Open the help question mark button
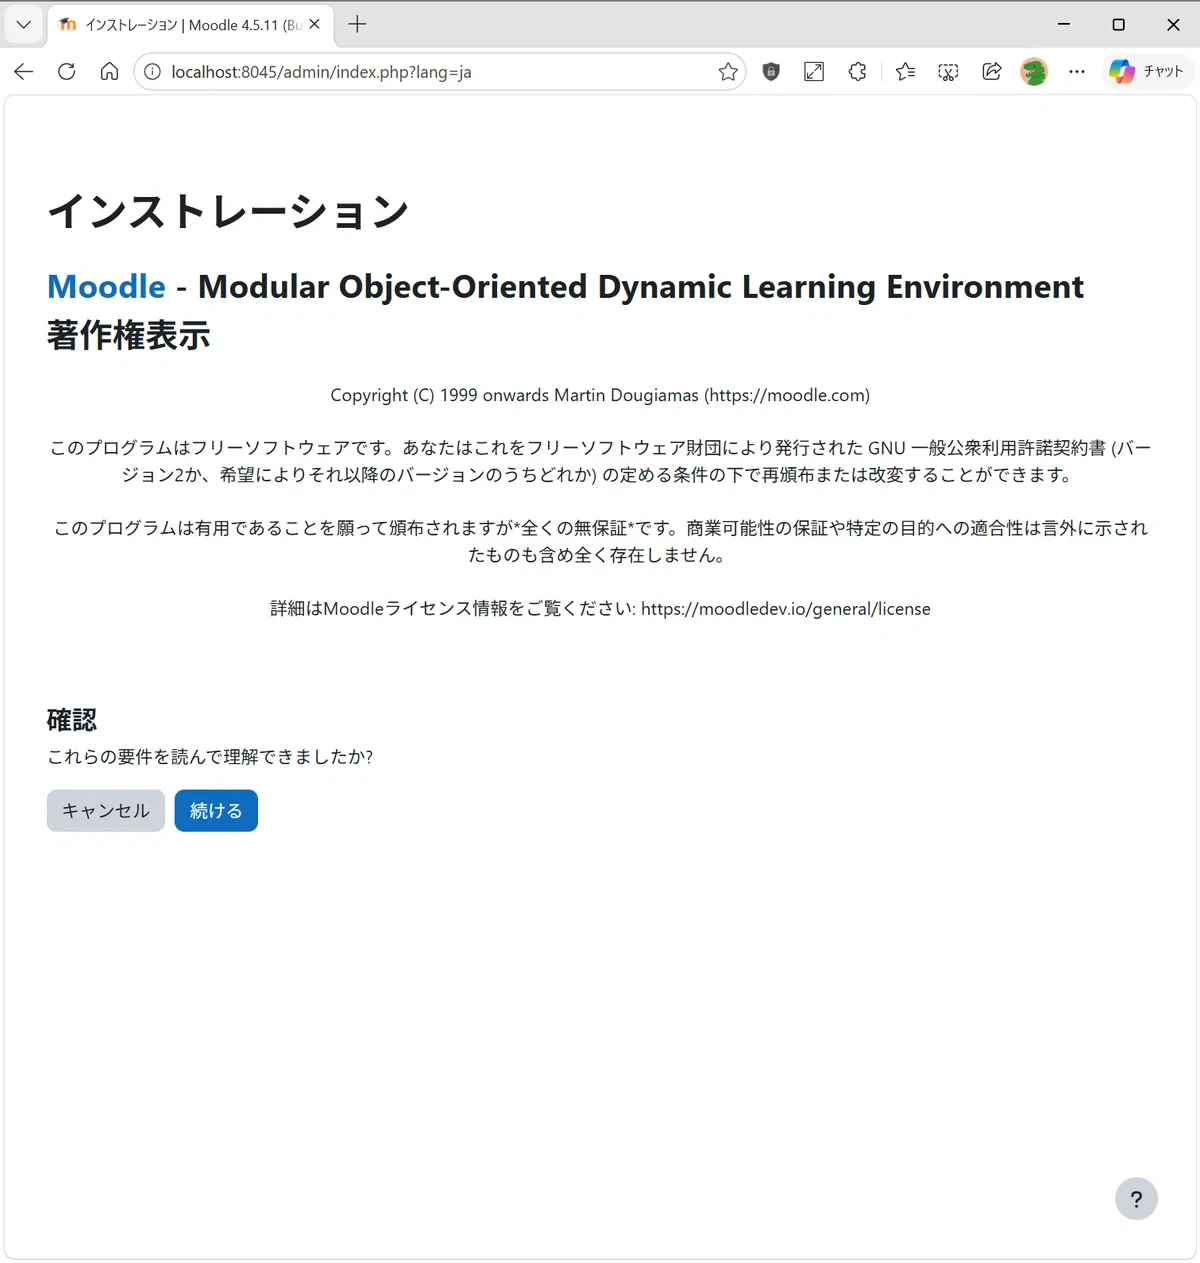The width and height of the screenshot is (1200, 1263). (1136, 1199)
